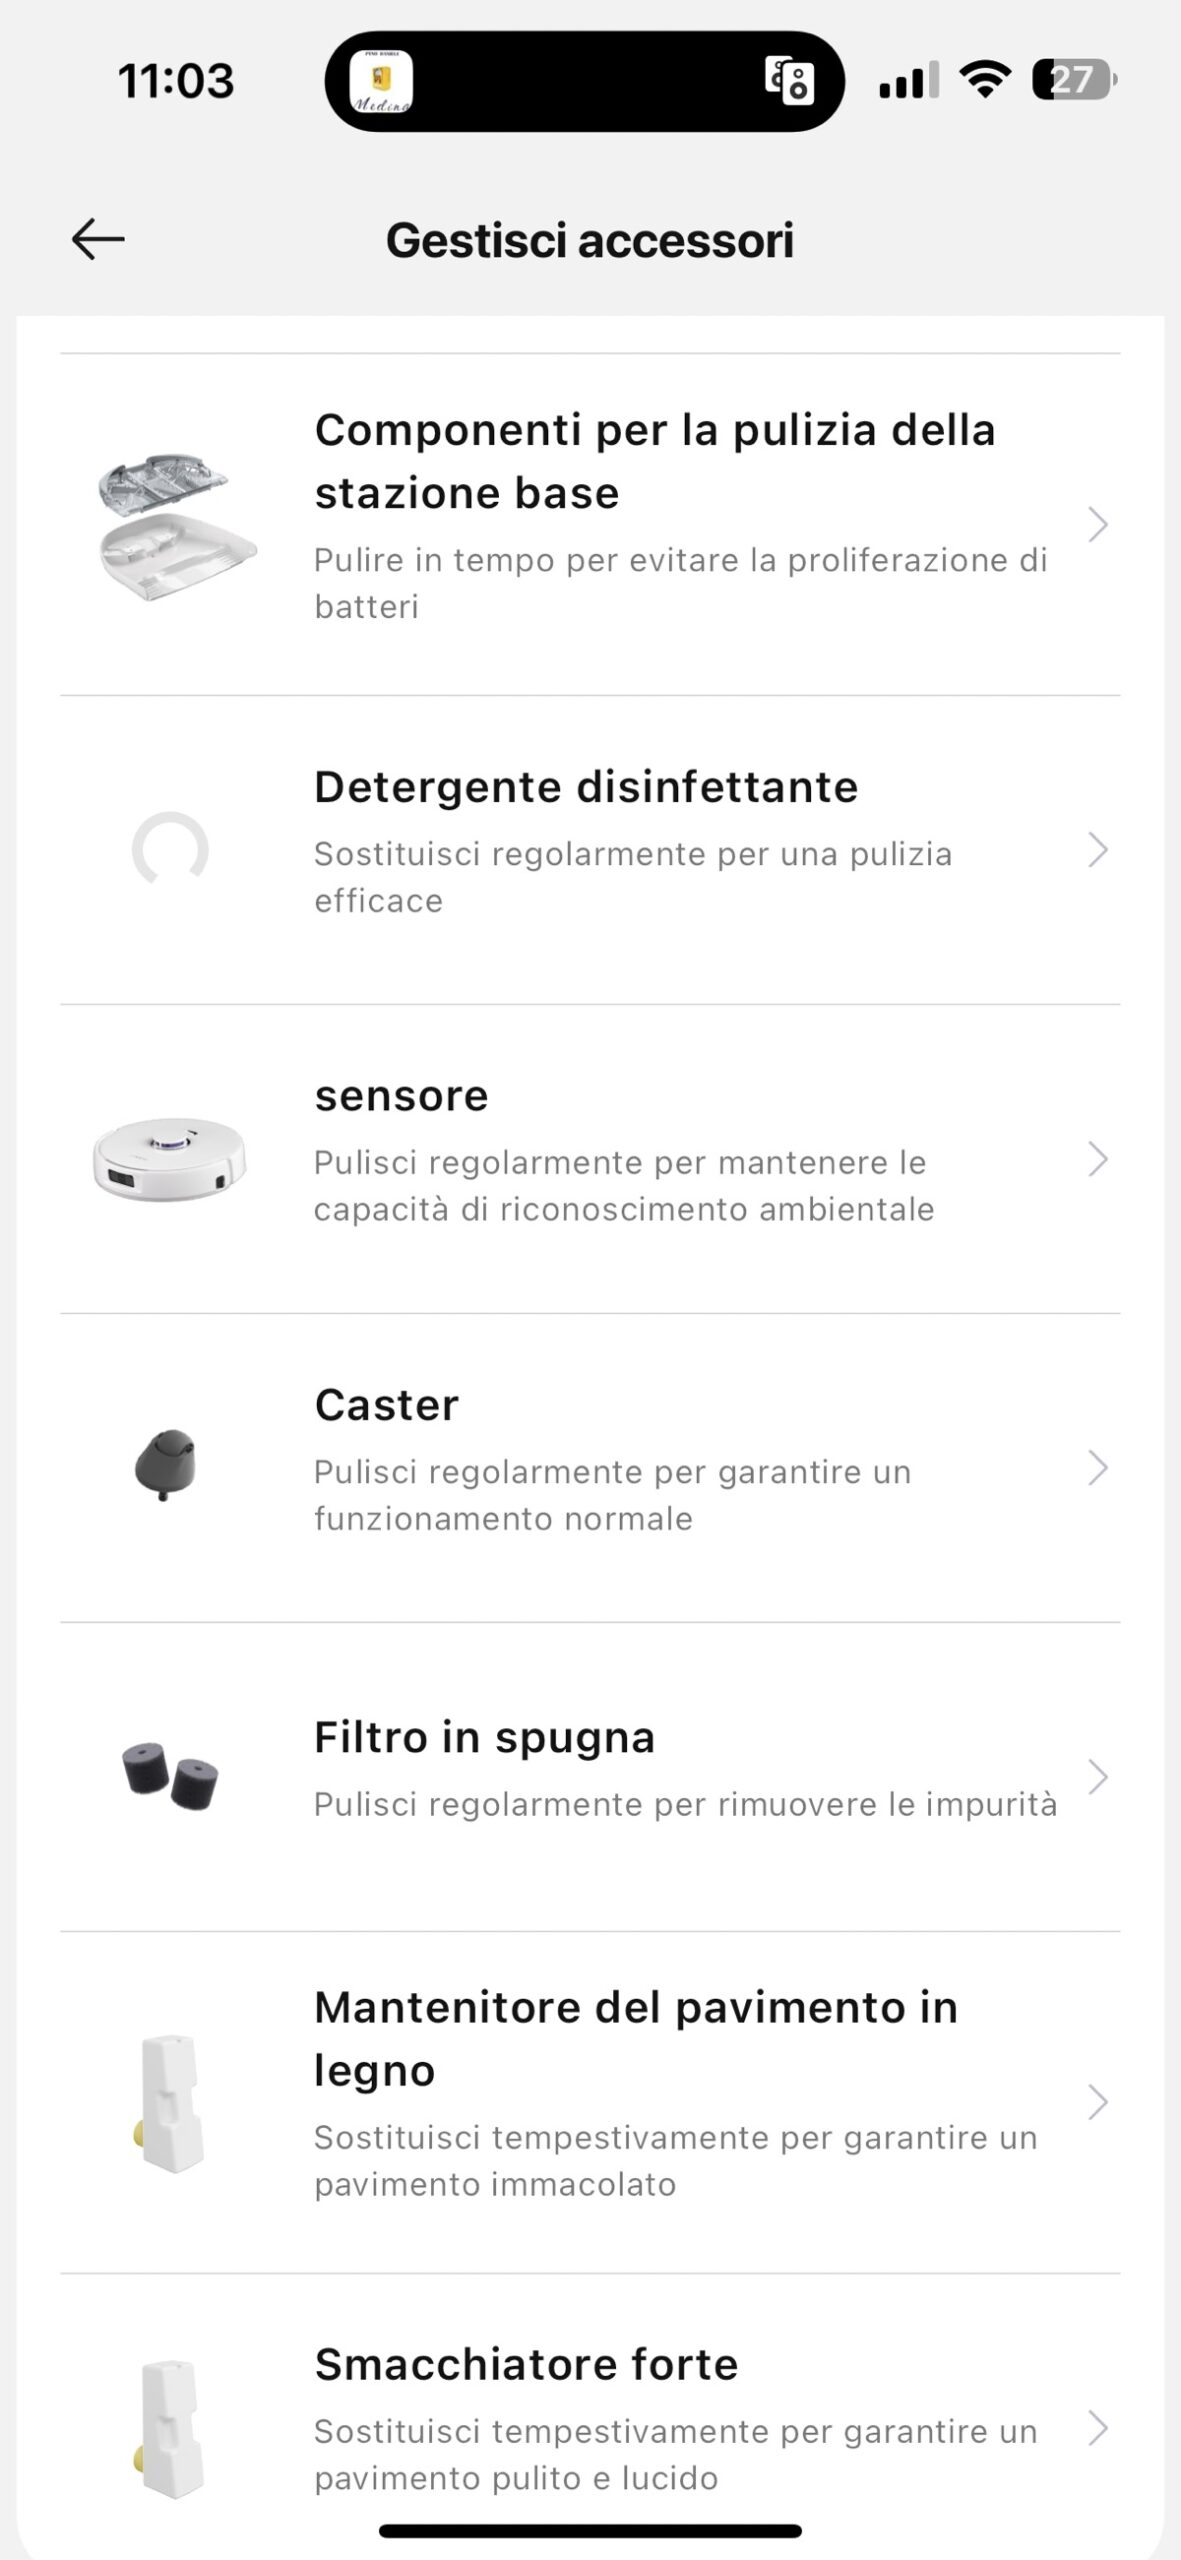Image resolution: width=1181 pixels, height=2560 pixels.
Task: Expand Componenti per la pulizia chevron
Action: [x=1098, y=524]
